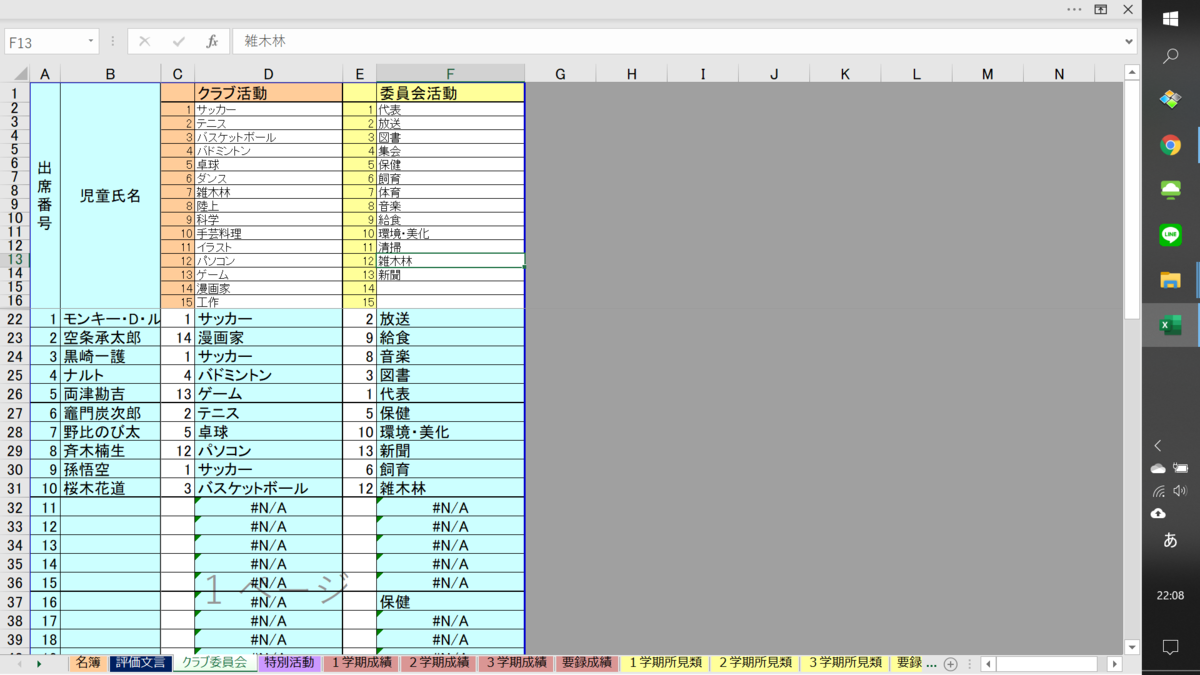Open battery status tray icon
This screenshot has width=1200, height=675.
tap(1181, 468)
